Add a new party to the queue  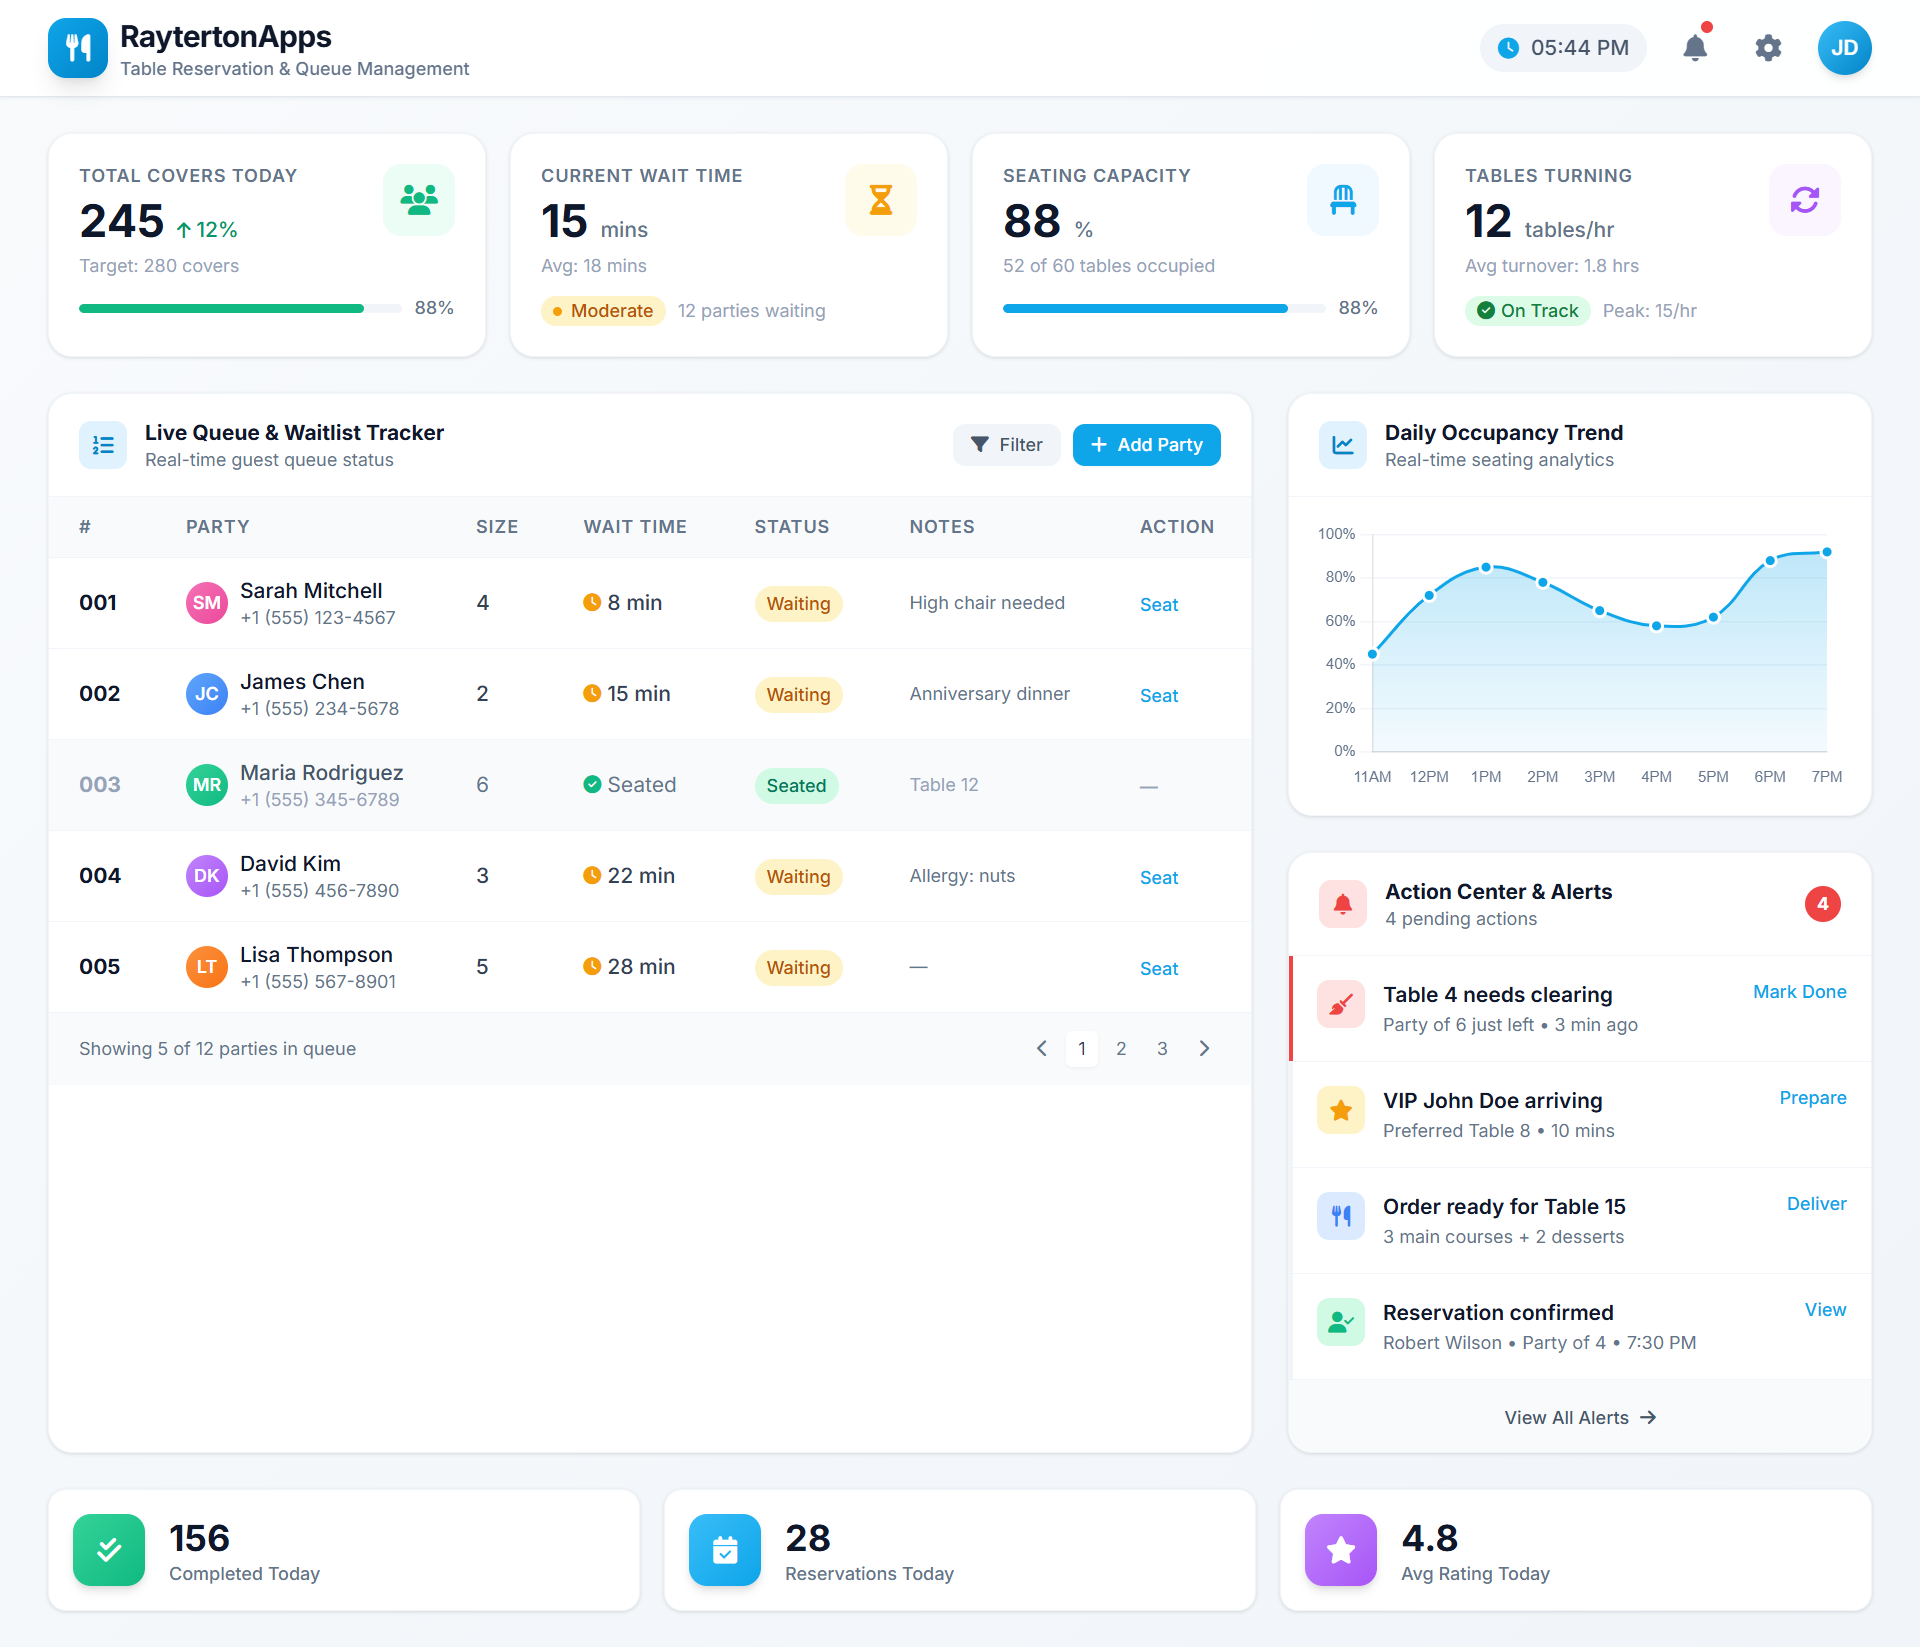click(1146, 444)
